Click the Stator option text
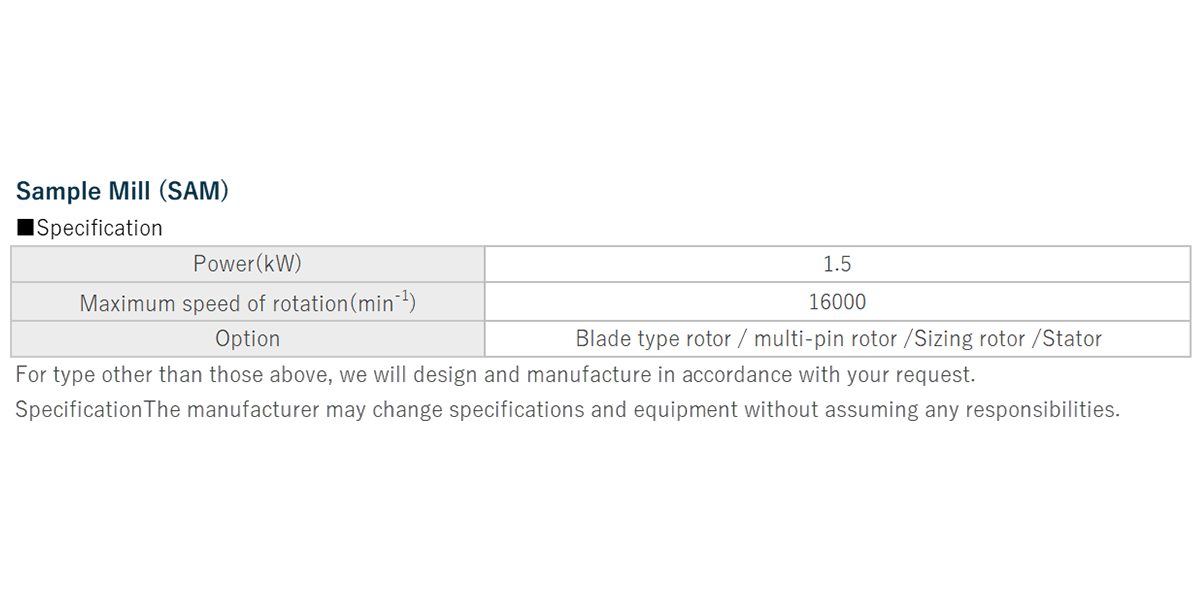This screenshot has height=600, width=1200. [x=1072, y=339]
